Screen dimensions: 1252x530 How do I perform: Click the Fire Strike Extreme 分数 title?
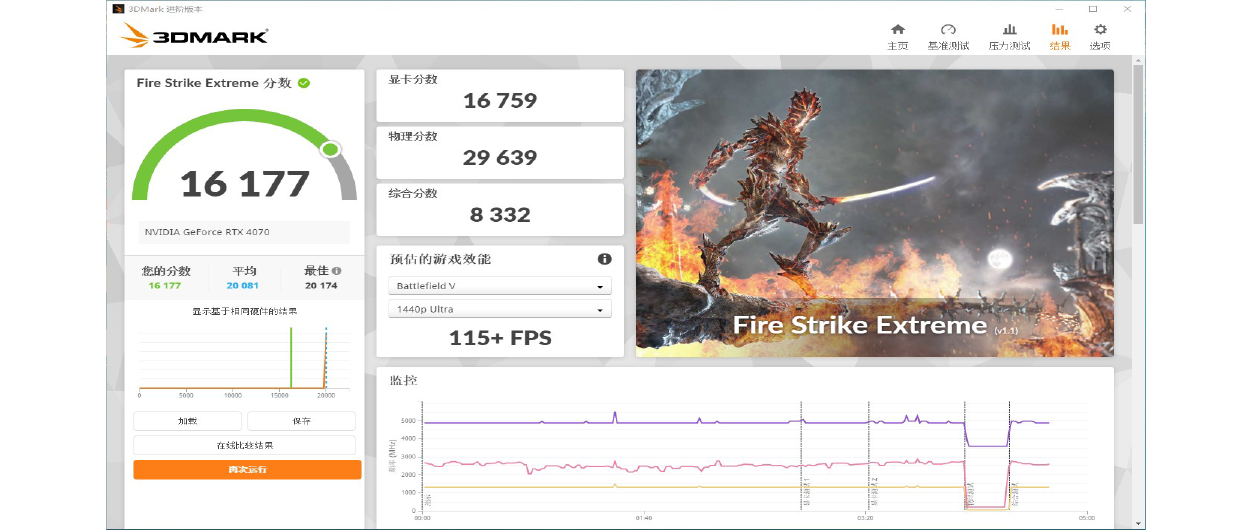(x=214, y=83)
